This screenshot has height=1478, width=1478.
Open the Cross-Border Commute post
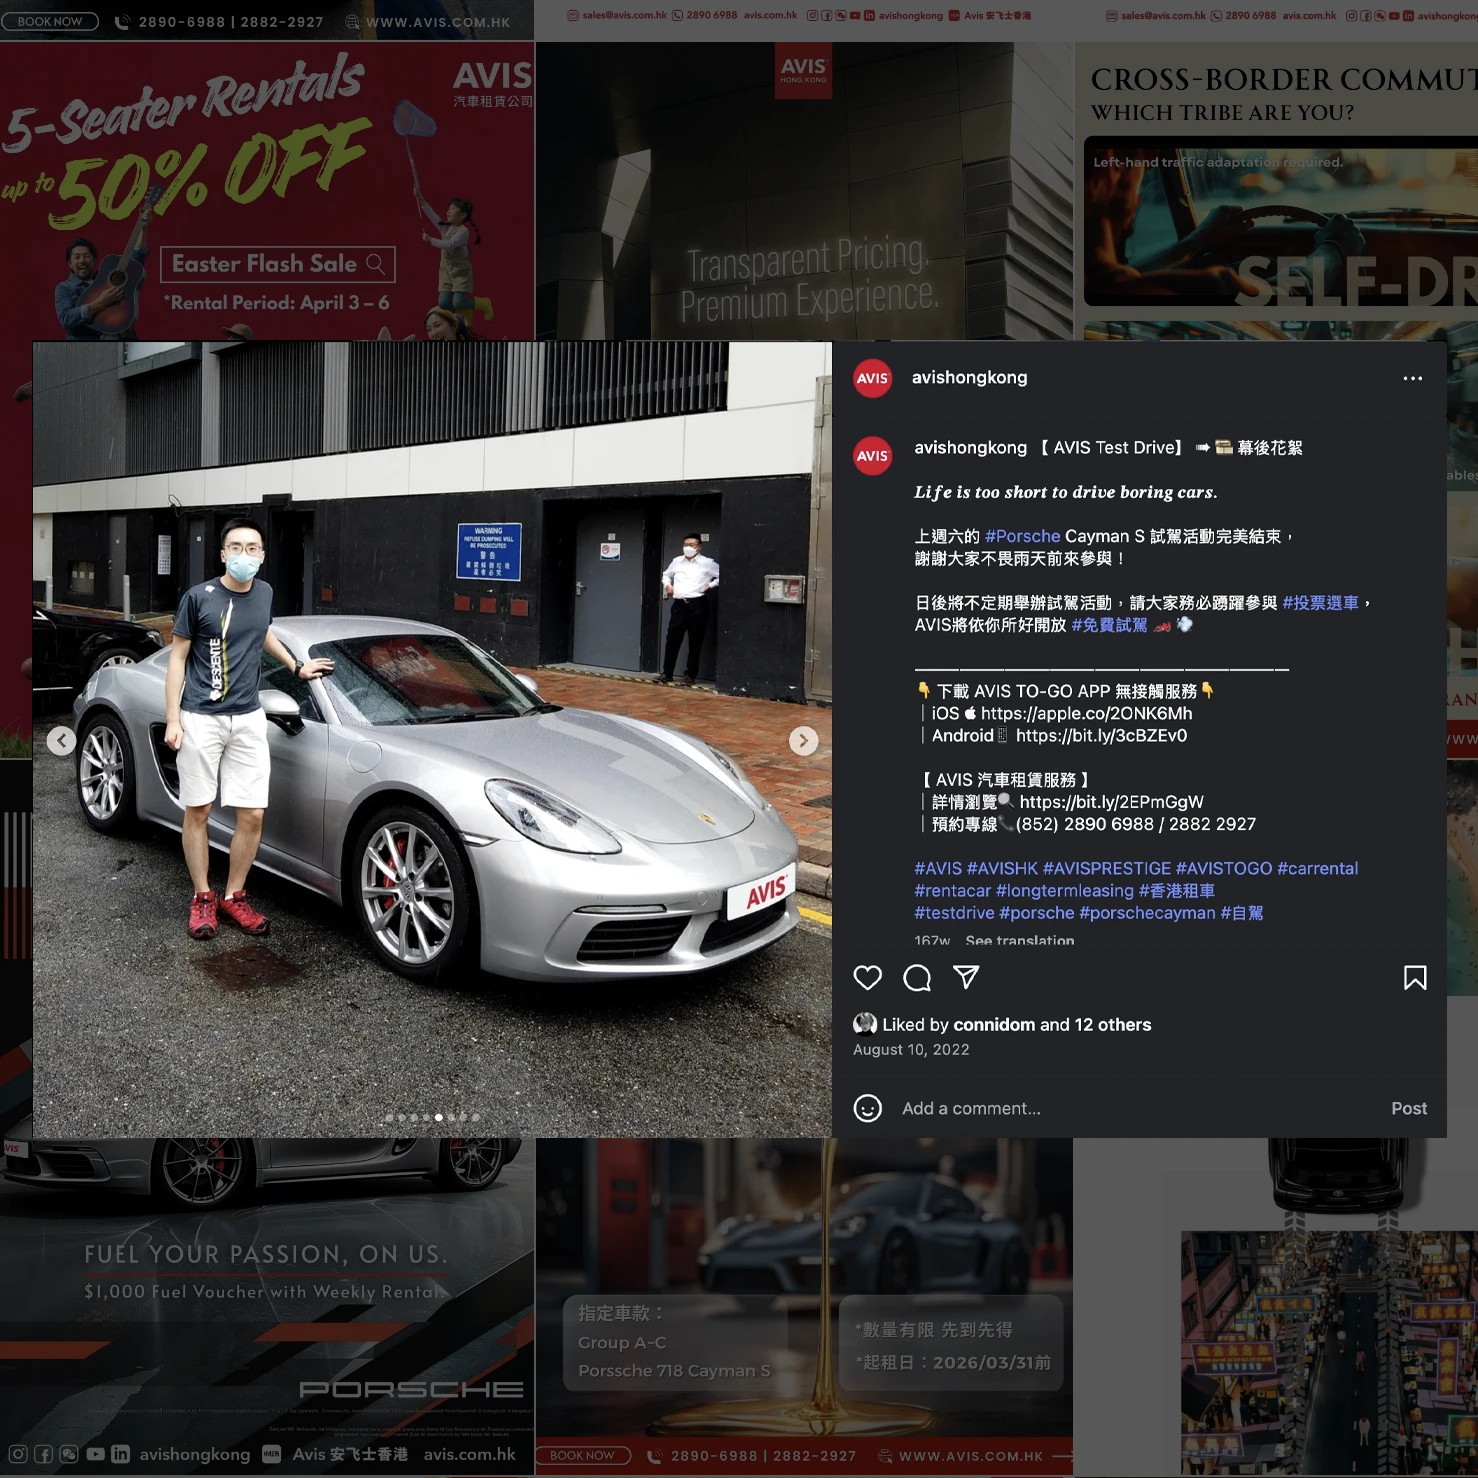coord(1276,190)
